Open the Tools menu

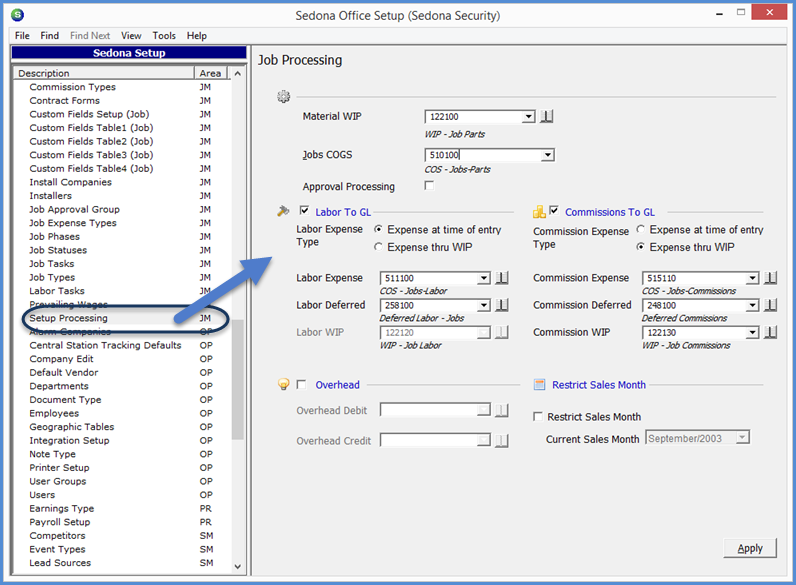pyautogui.click(x=164, y=36)
